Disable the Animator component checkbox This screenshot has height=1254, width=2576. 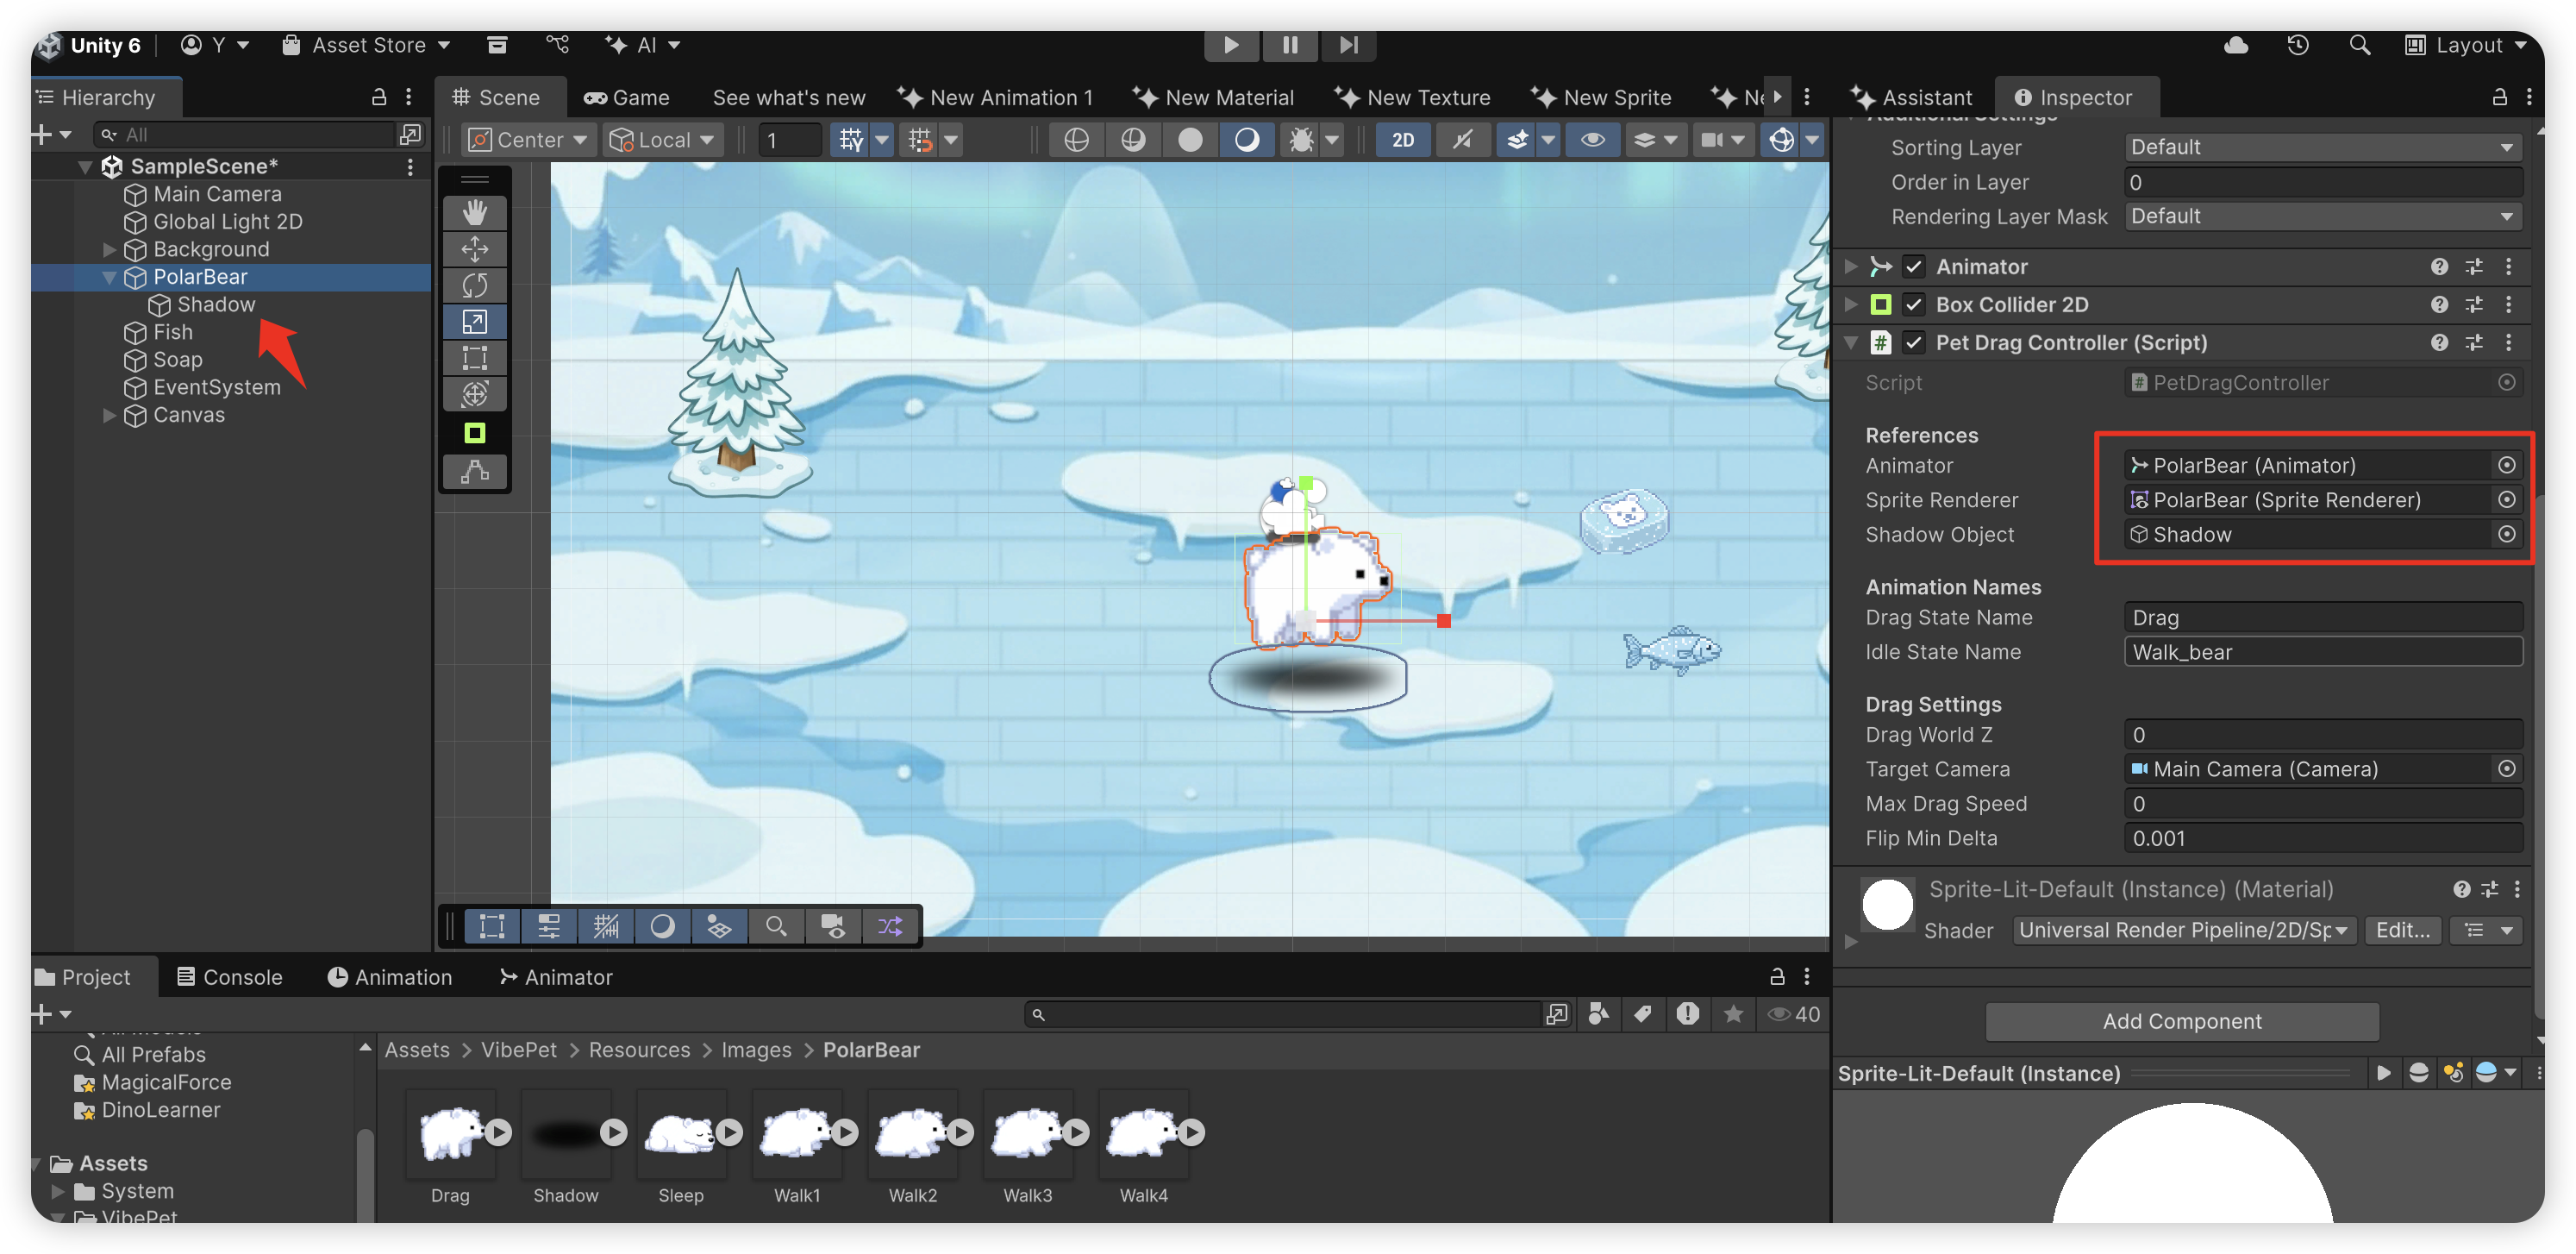(1913, 267)
